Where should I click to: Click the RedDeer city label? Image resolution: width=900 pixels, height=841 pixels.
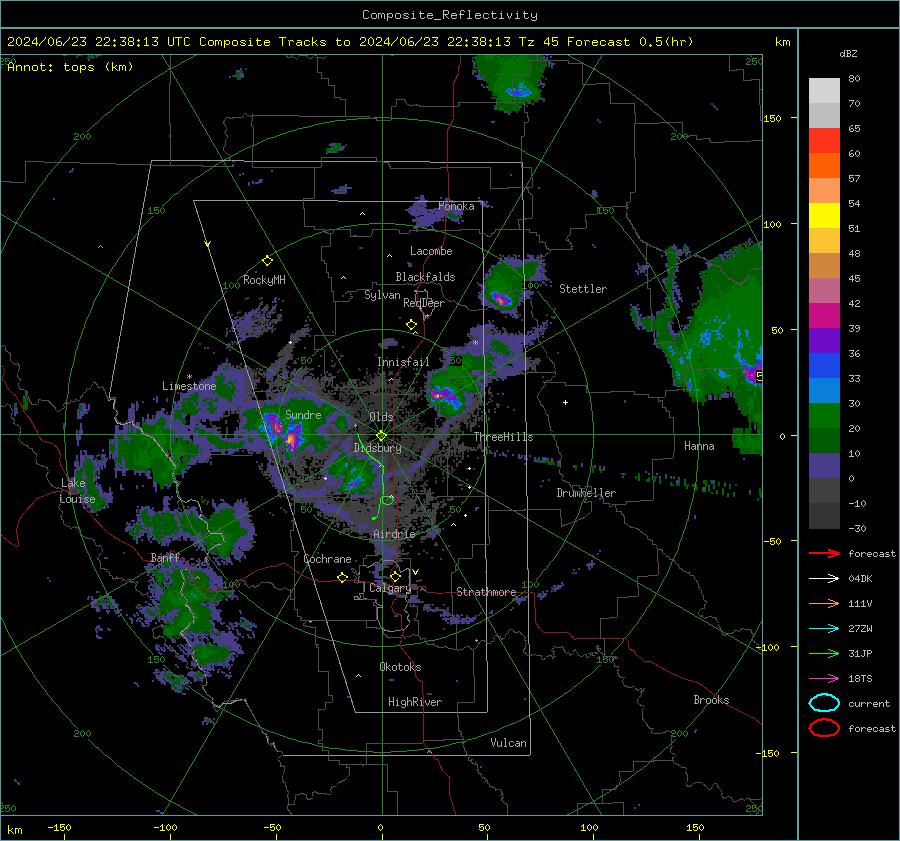point(424,303)
